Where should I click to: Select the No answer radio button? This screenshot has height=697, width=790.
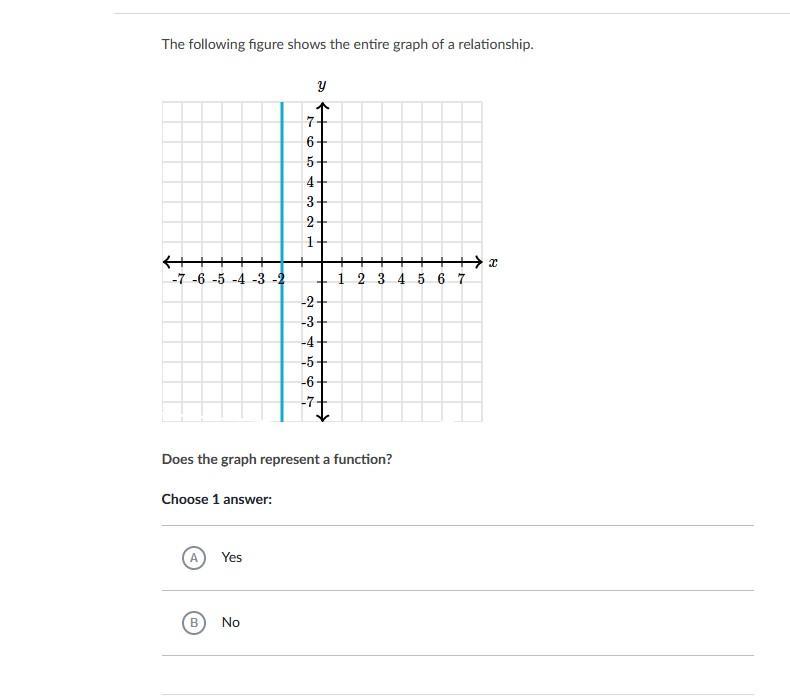pos(194,623)
